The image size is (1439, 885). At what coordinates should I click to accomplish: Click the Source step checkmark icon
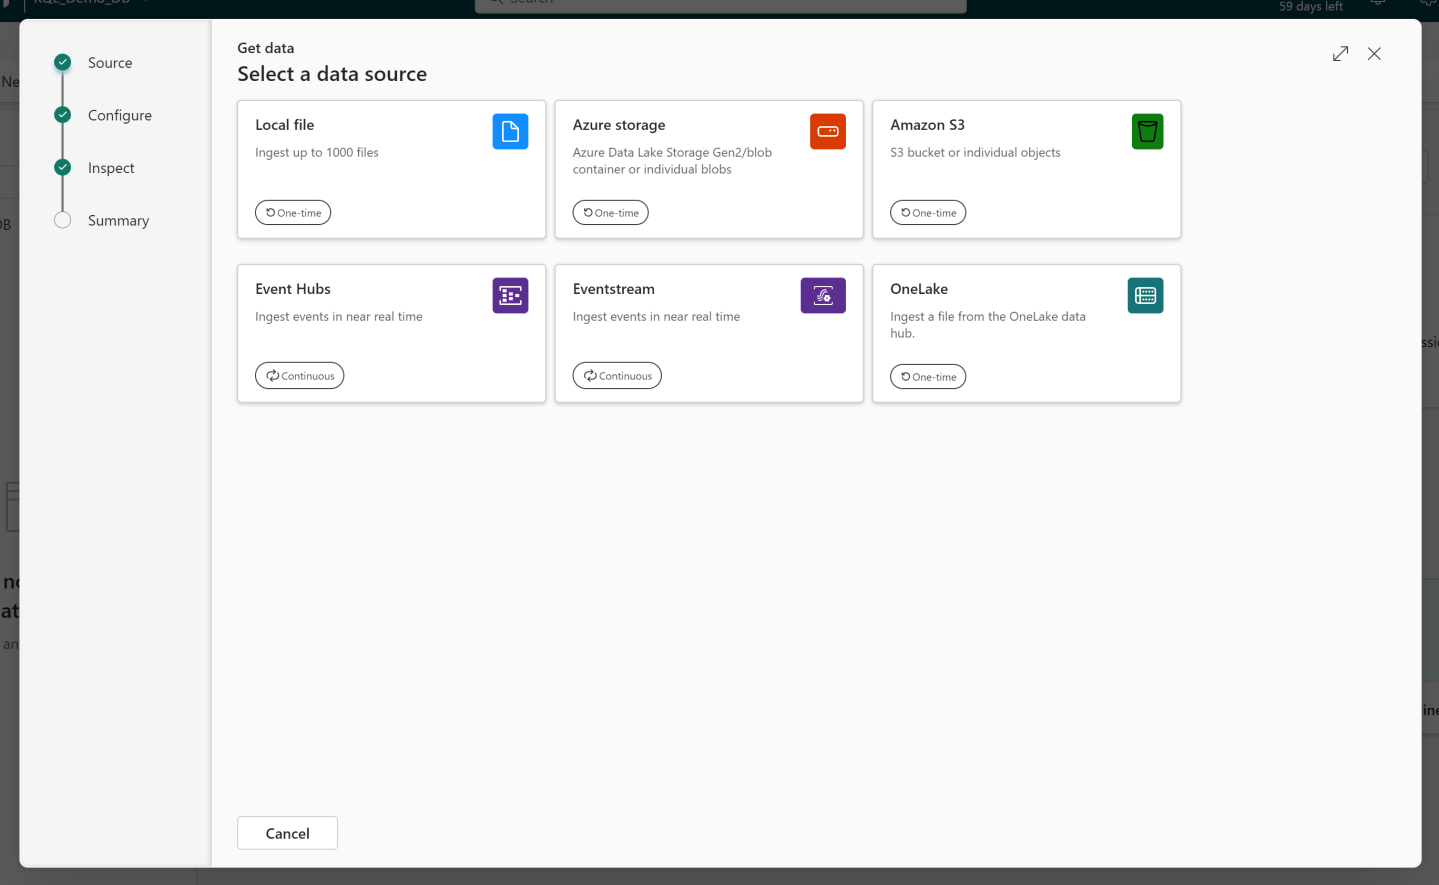click(63, 63)
